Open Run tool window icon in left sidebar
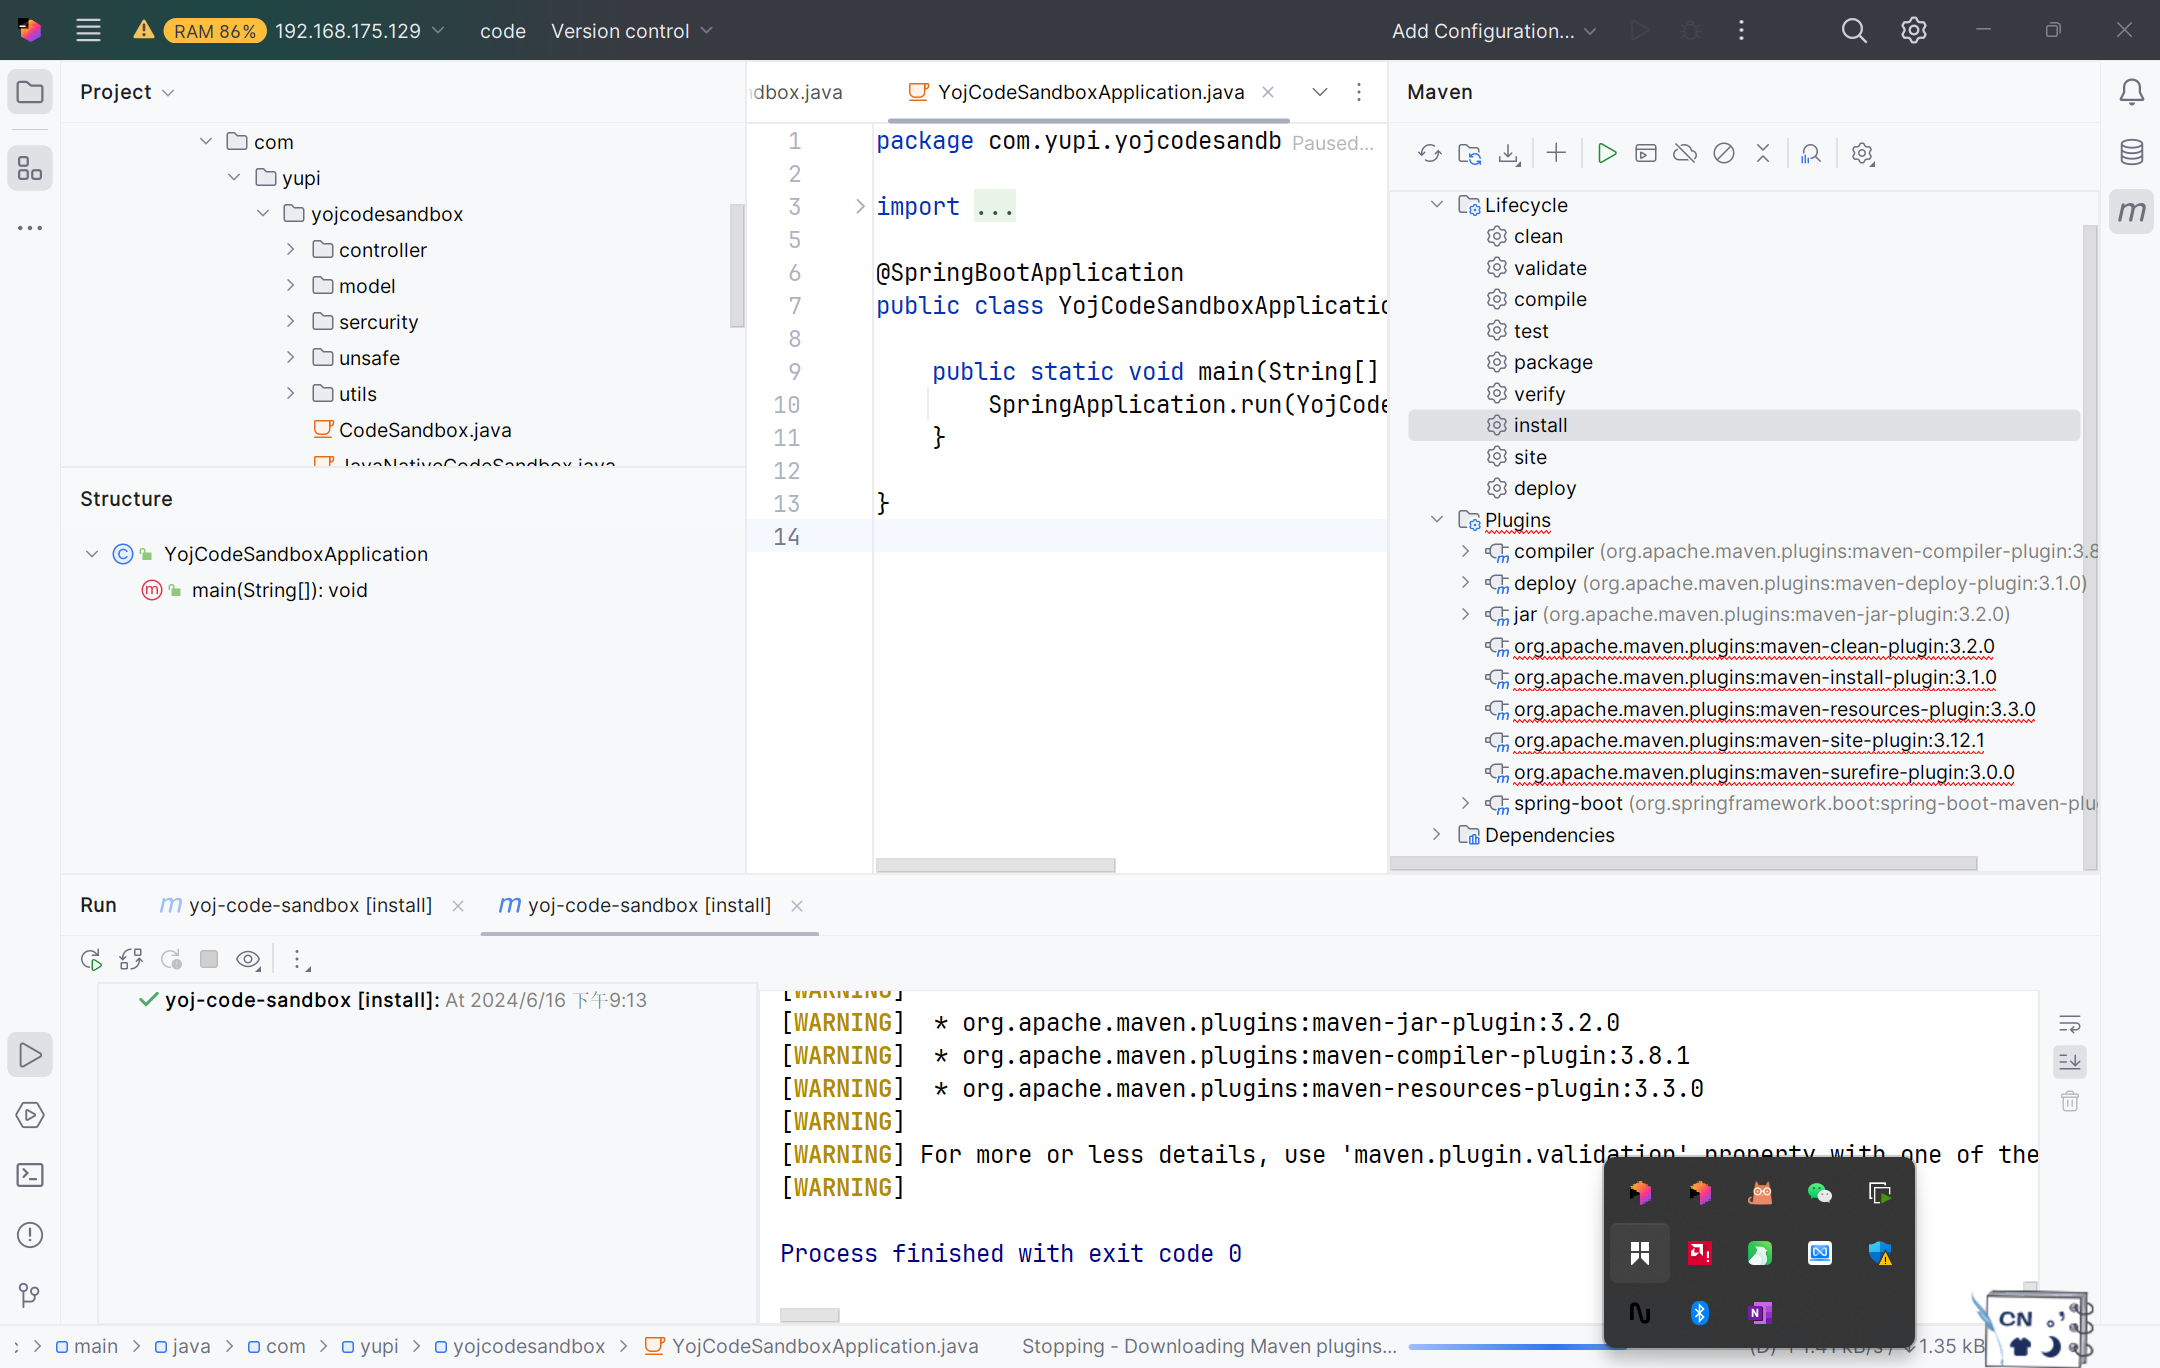 pyautogui.click(x=30, y=1055)
